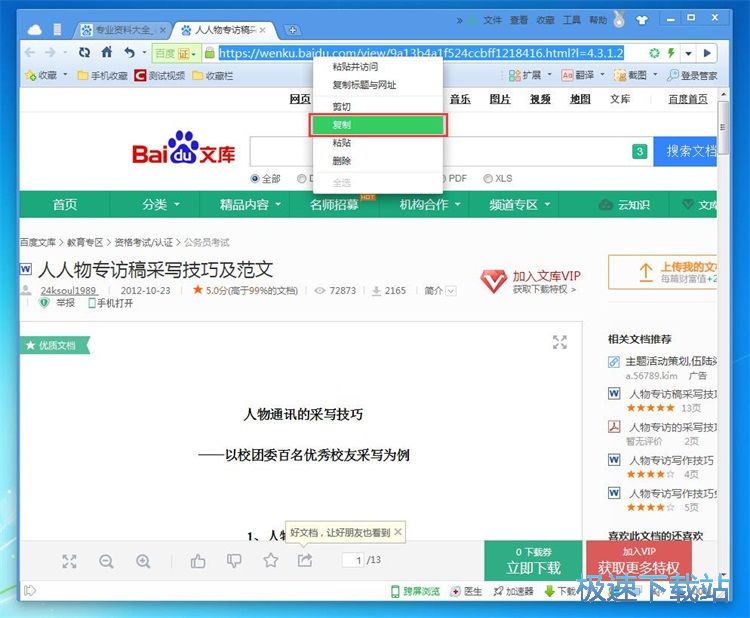The width and height of the screenshot is (750, 618).
Task: Open the 频道专区 dropdown menu
Action: (519, 205)
